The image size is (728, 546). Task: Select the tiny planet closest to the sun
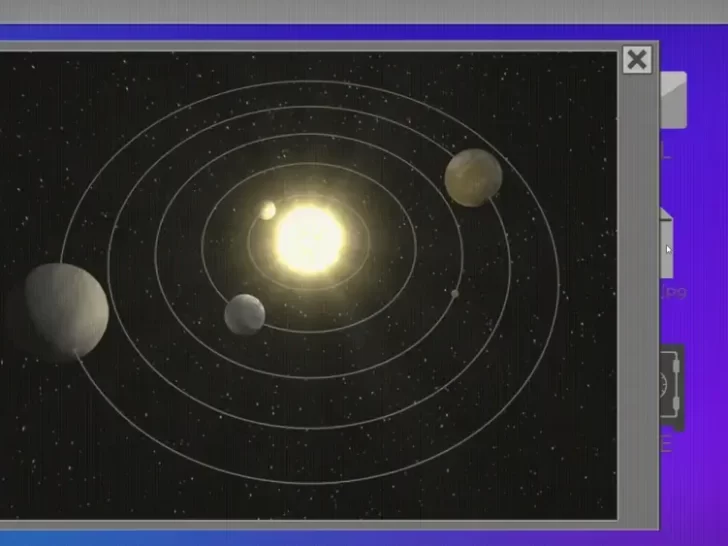point(268,210)
